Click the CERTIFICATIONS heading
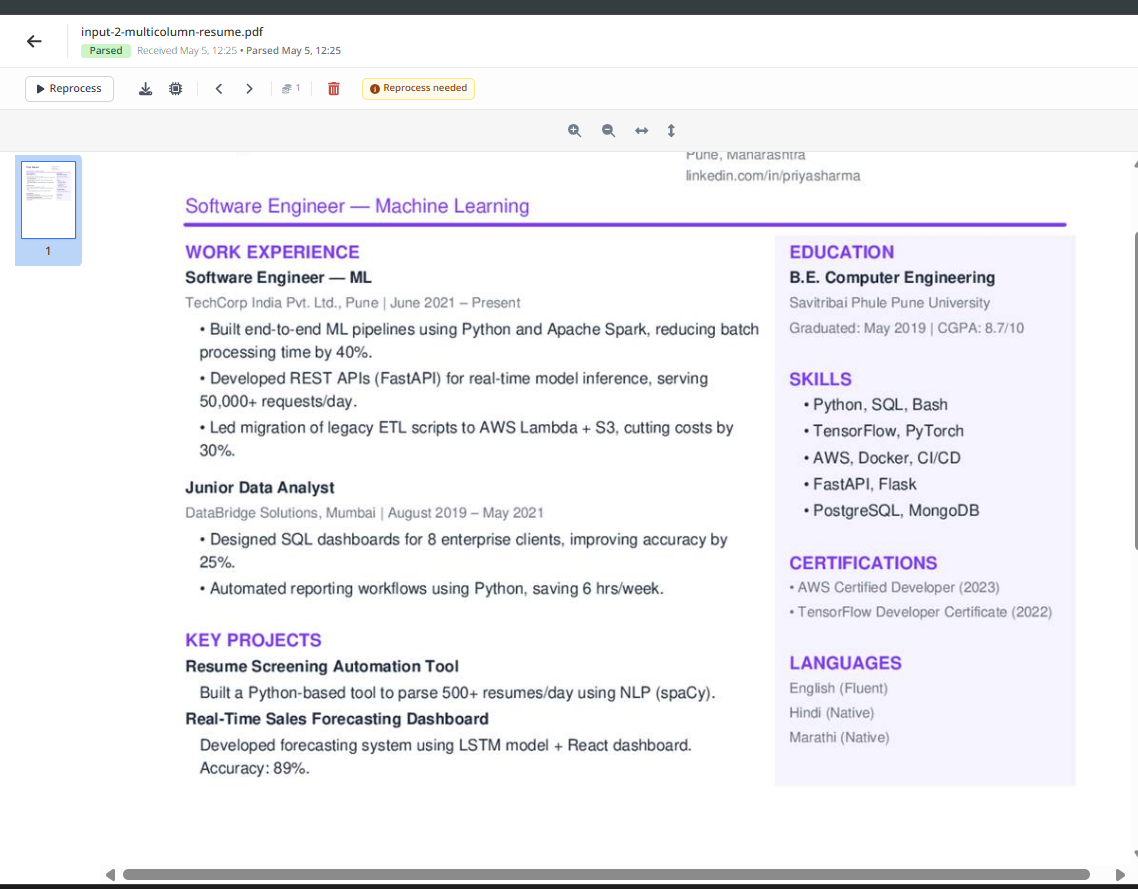Screen dimensions: 1138x889 coord(863,563)
